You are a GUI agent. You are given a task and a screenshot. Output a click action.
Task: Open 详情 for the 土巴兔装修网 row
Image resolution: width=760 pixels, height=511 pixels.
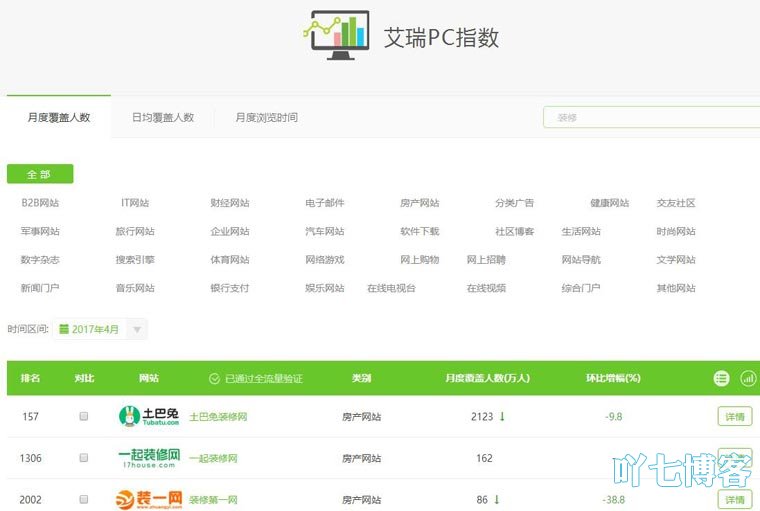click(734, 416)
